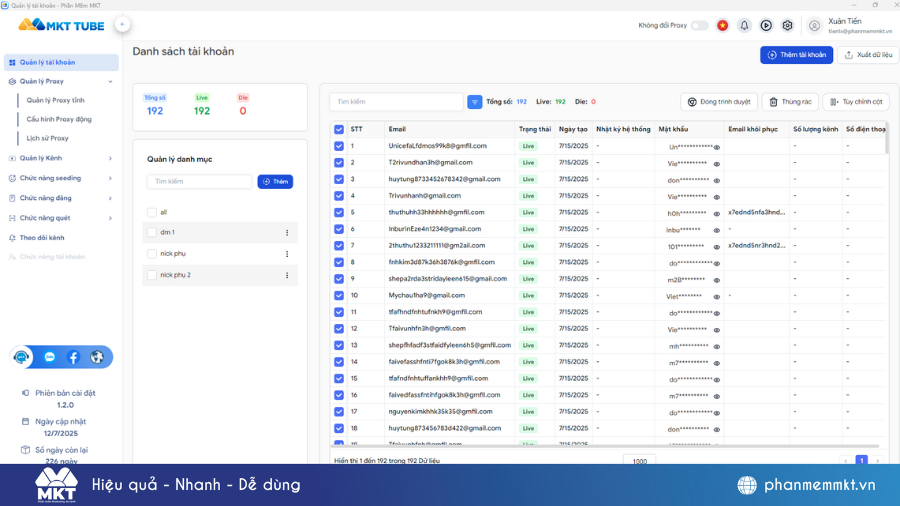900x506 pixels.
Task: Open the notifications bell icon
Action: coord(744,26)
